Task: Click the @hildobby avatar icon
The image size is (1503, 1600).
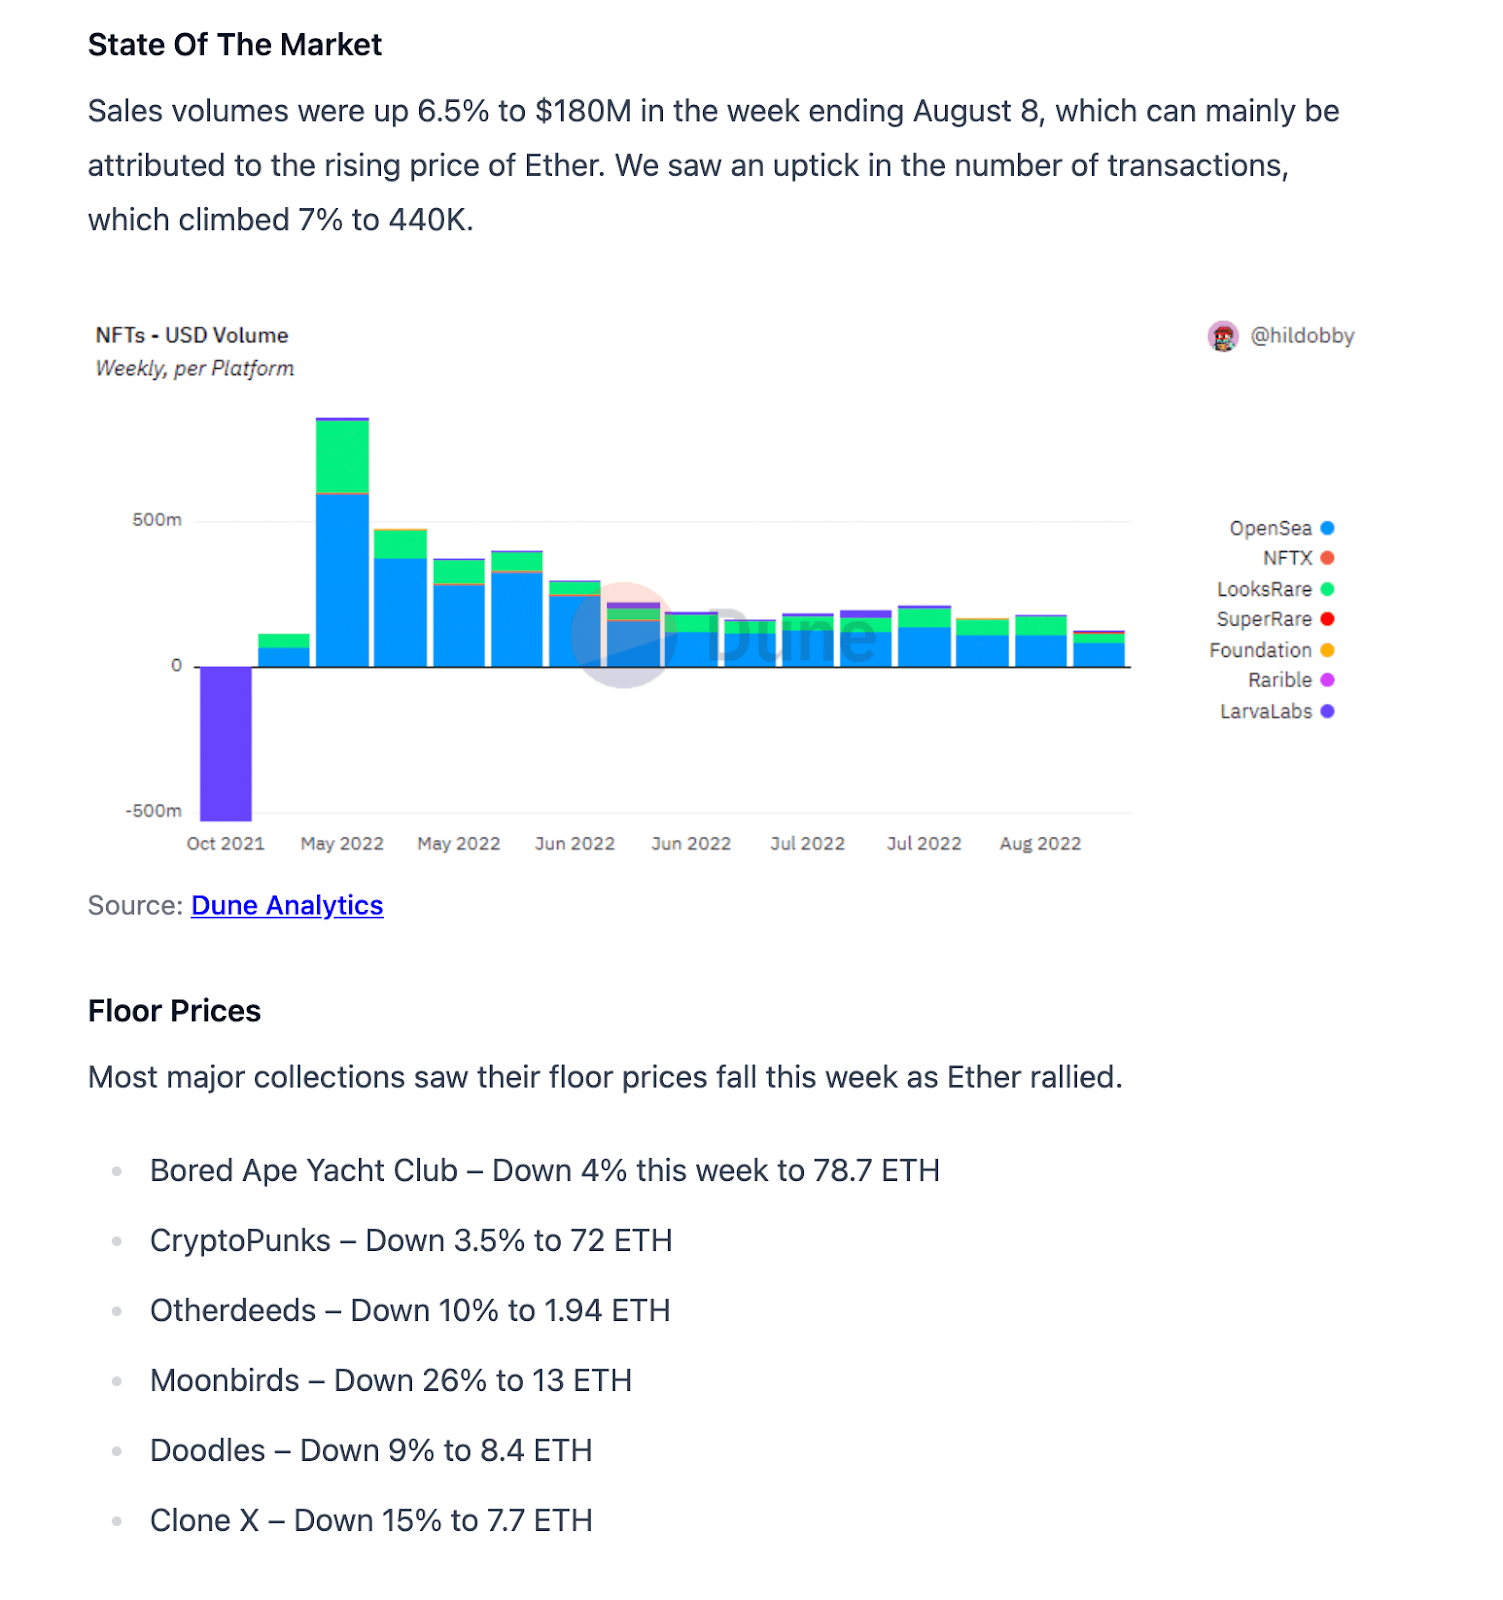Action: pyautogui.click(x=1223, y=337)
